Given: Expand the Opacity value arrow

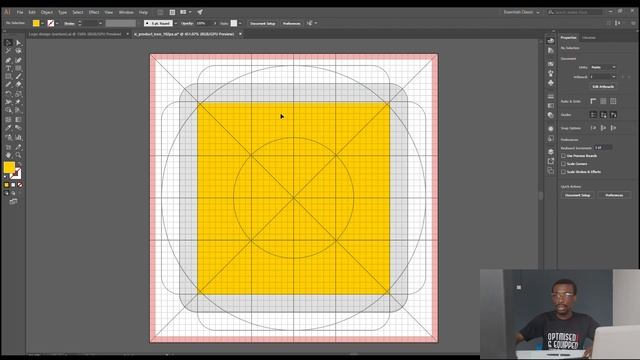Looking at the screenshot, I should 215,23.
